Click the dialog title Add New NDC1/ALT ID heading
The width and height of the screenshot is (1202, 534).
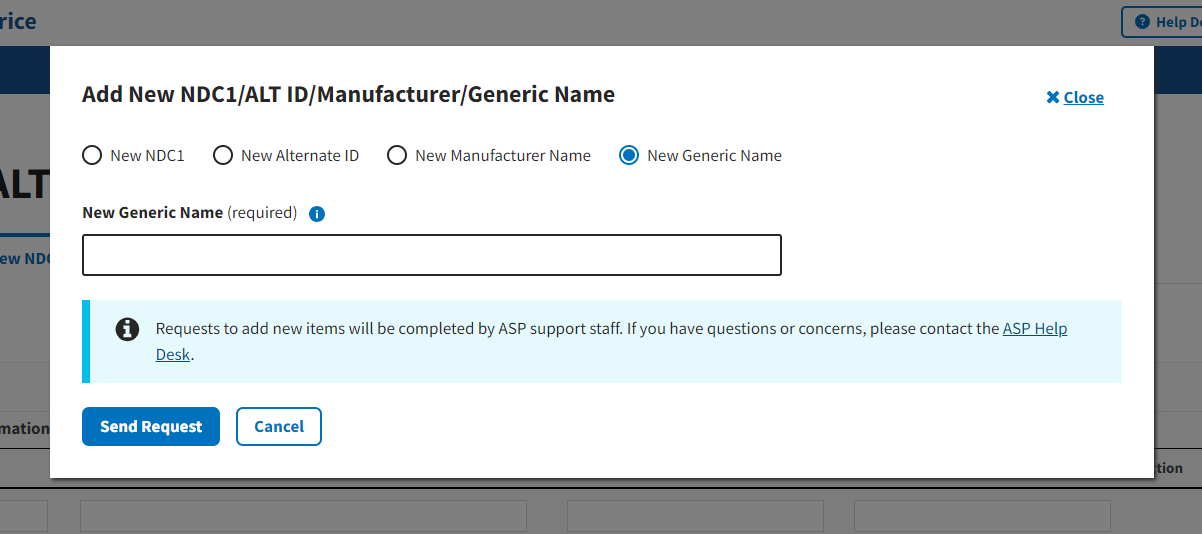(348, 95)
